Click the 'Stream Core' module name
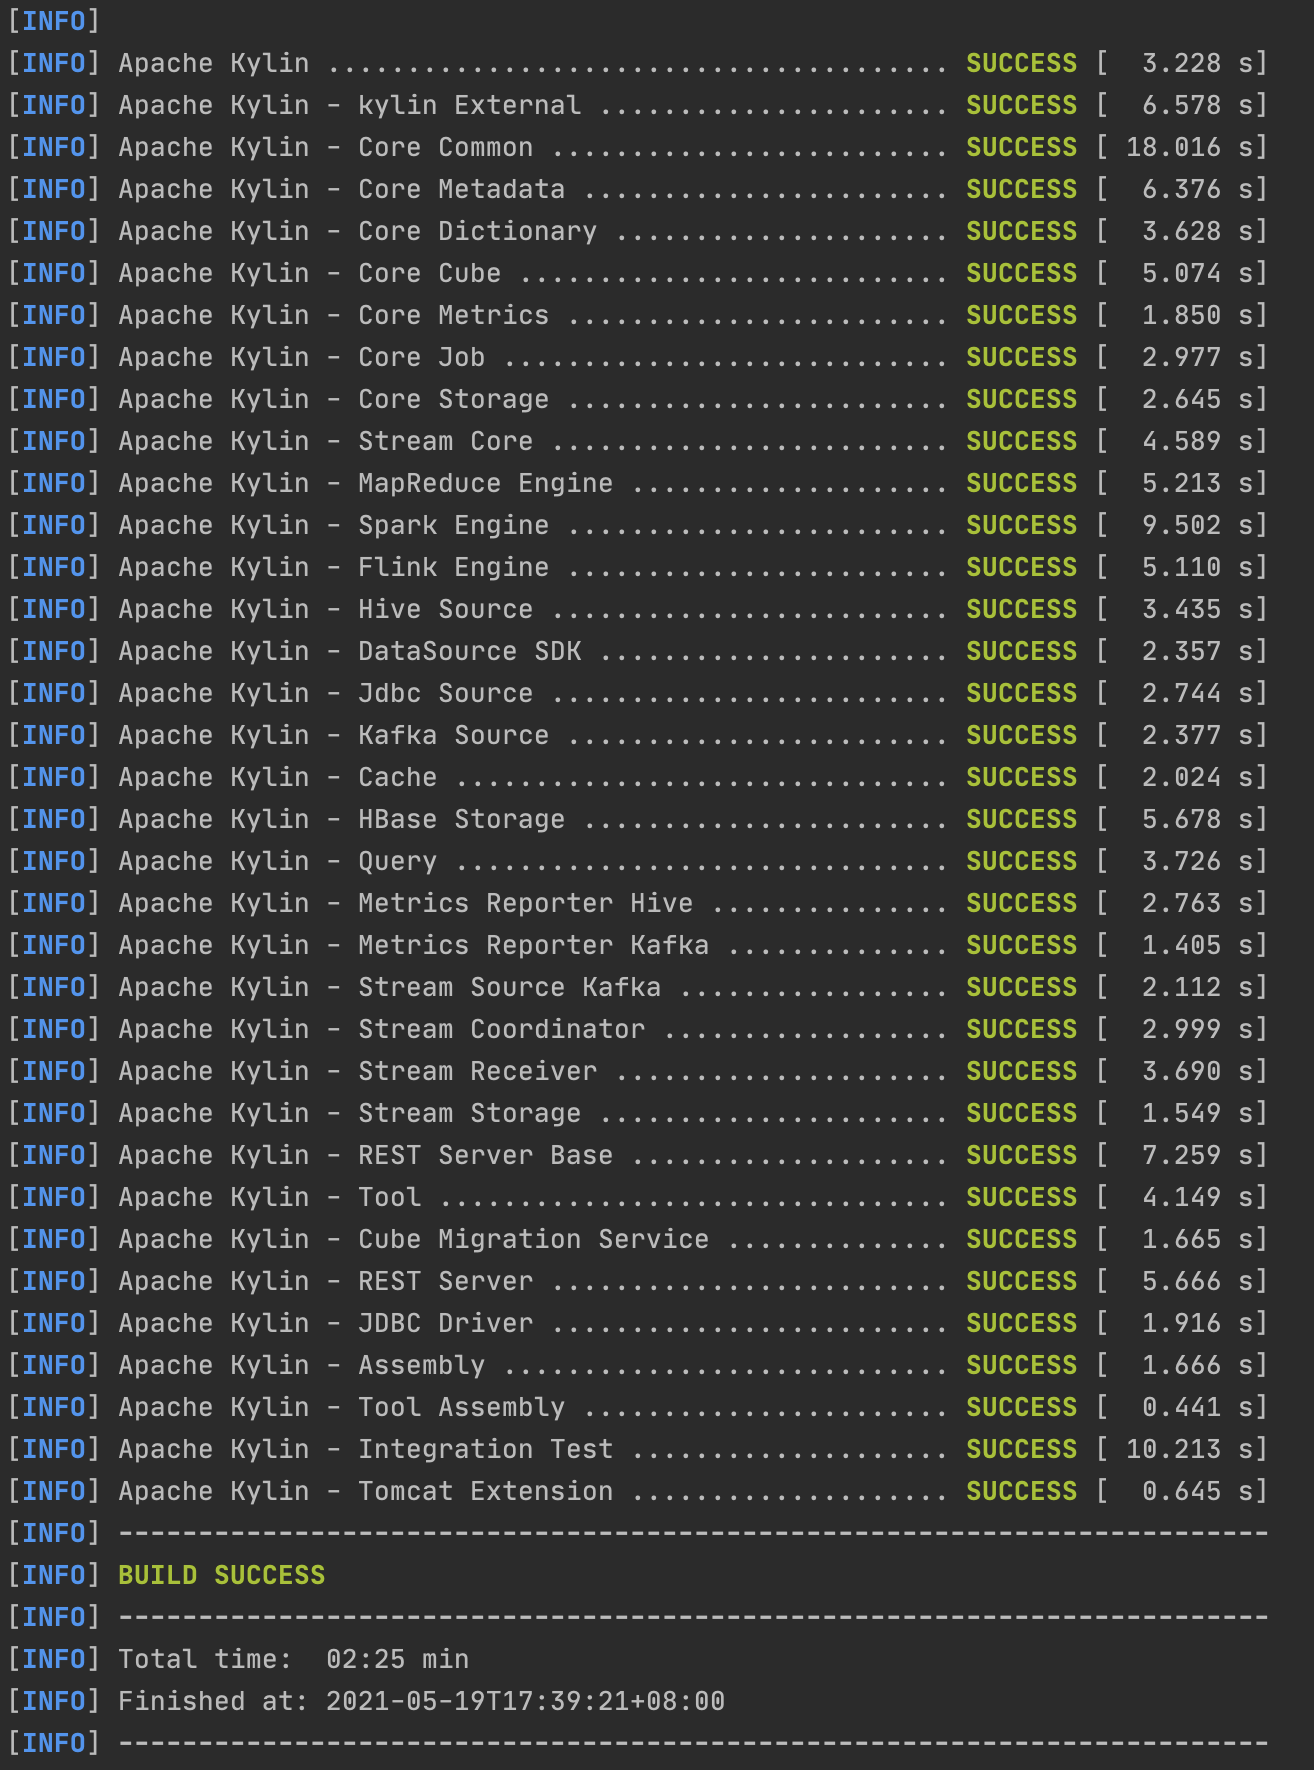Screen dimensions: 1314x1770 click(446, 441)
